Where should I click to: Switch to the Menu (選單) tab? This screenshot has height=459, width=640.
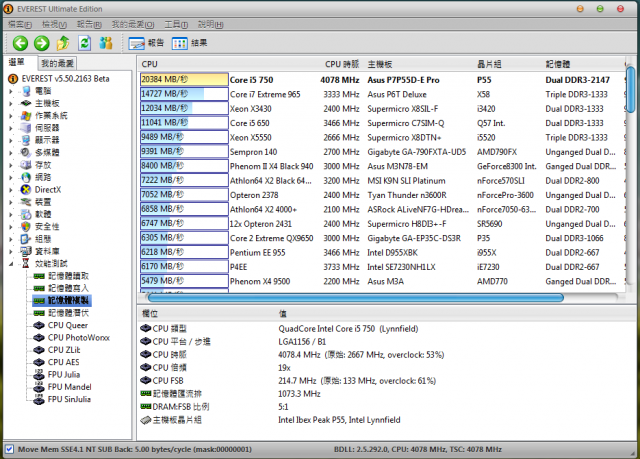coord(17,62)
